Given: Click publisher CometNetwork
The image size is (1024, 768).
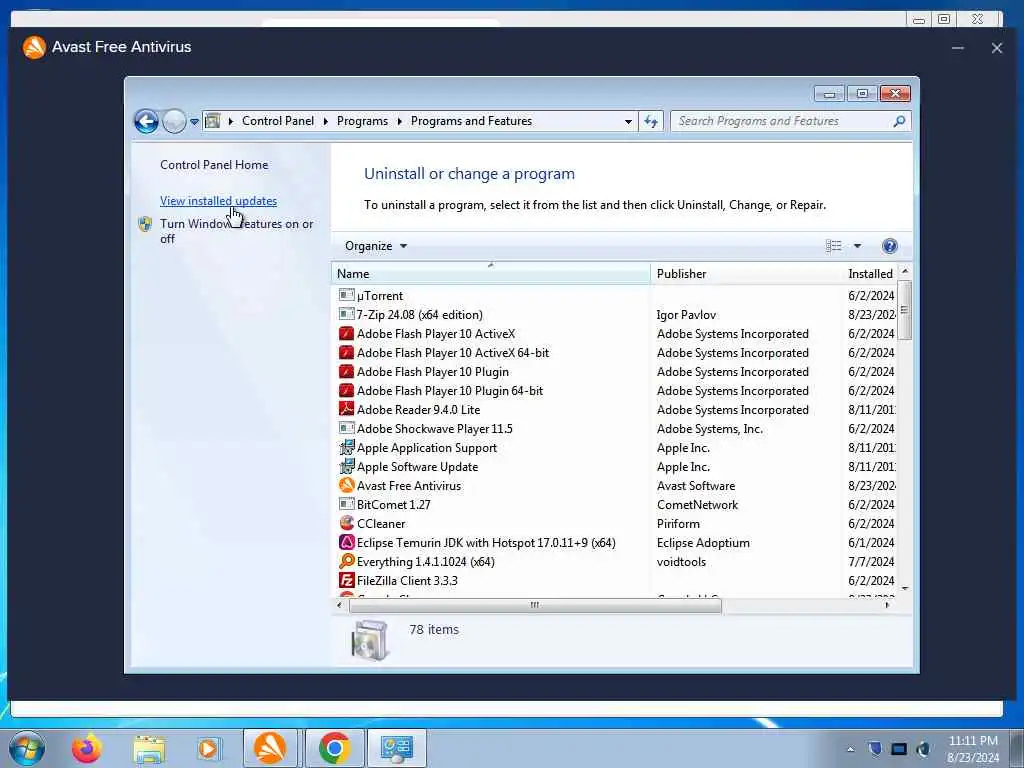Looking at the screenshot, I should (697, 505).
